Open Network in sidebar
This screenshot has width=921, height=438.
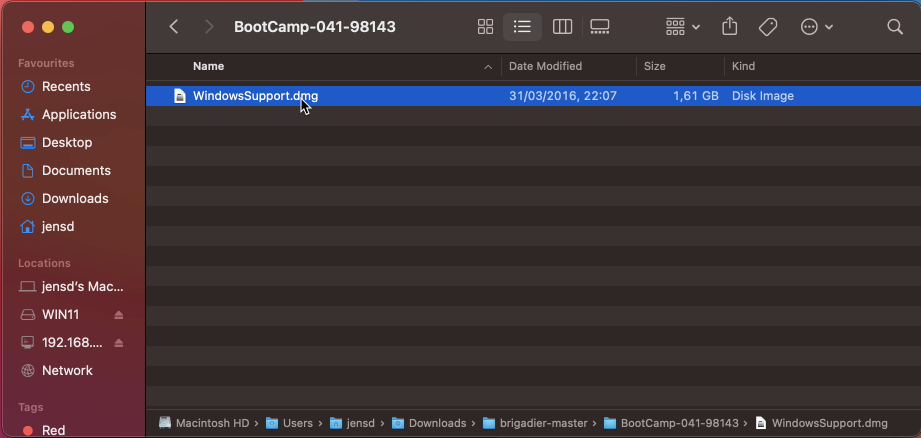coord(56,370)
